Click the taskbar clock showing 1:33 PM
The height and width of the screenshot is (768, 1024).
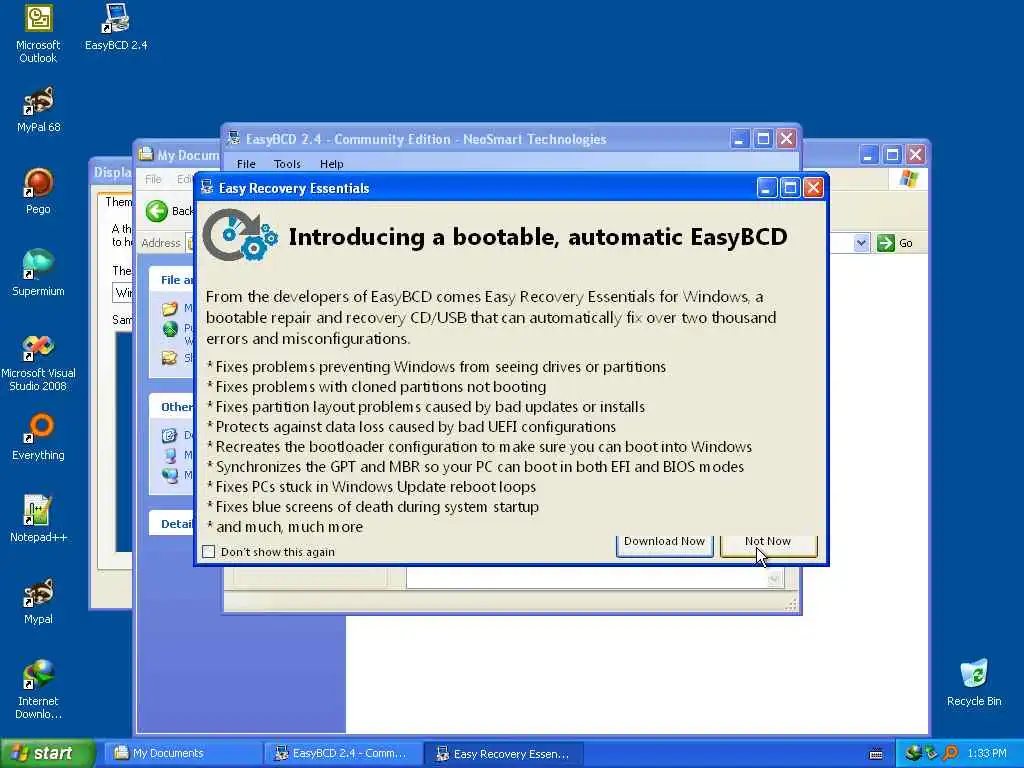pos(987,754)
